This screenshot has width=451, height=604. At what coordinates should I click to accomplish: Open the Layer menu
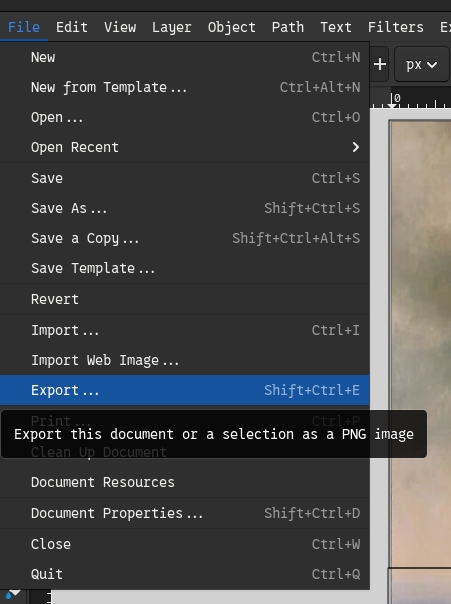pyautogui.click(x=171, y=27)
